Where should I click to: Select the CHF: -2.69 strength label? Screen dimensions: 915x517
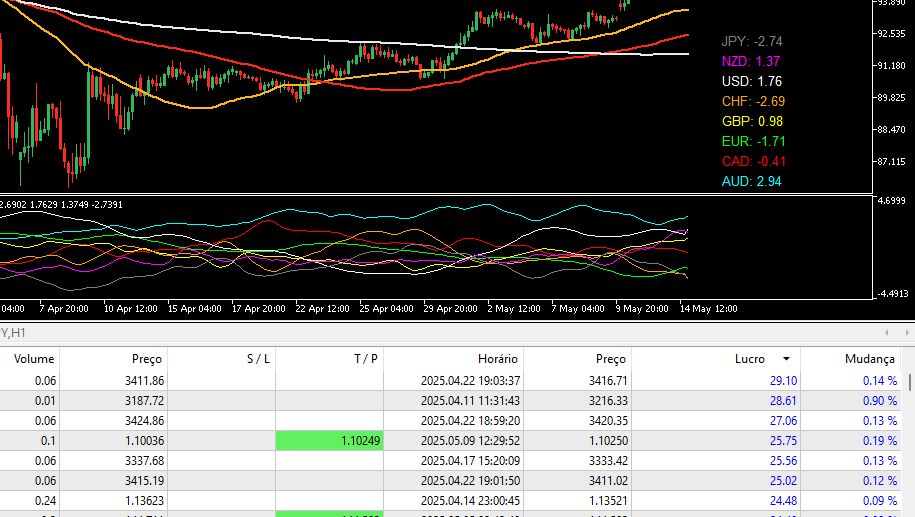pos(753,101)
